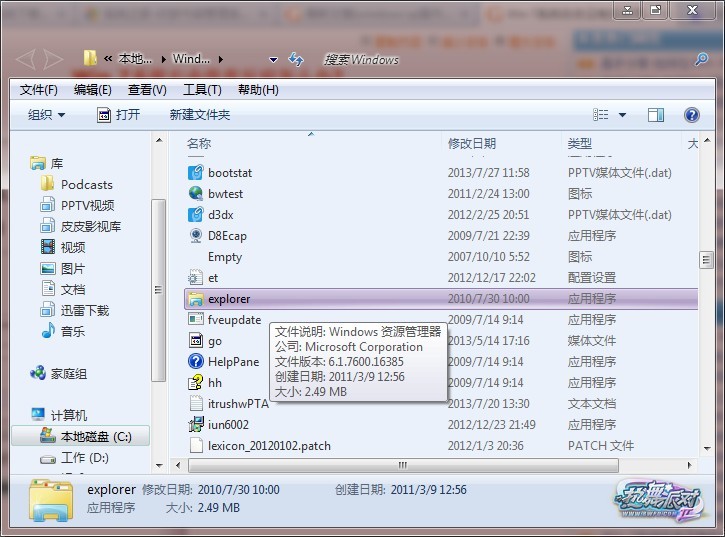The width and height of the screenshot is (725, 537).
Task: Open the PPTV视频 library
Action: [77, 205]
